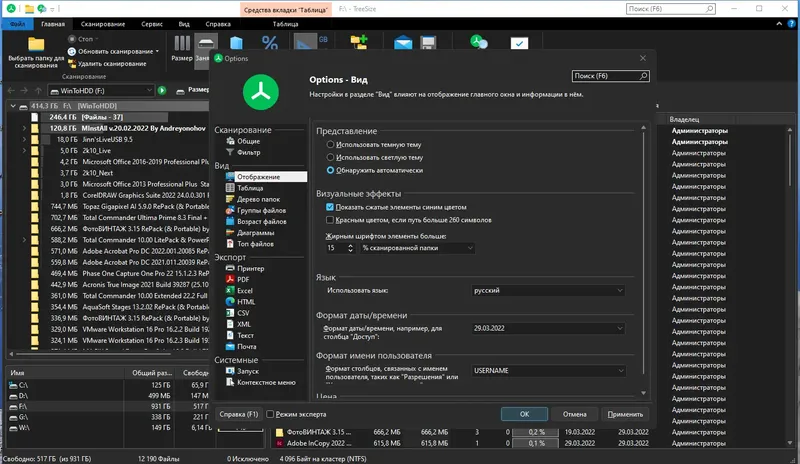Switch to Таблица ribbon tab

(x=285, y=24)
